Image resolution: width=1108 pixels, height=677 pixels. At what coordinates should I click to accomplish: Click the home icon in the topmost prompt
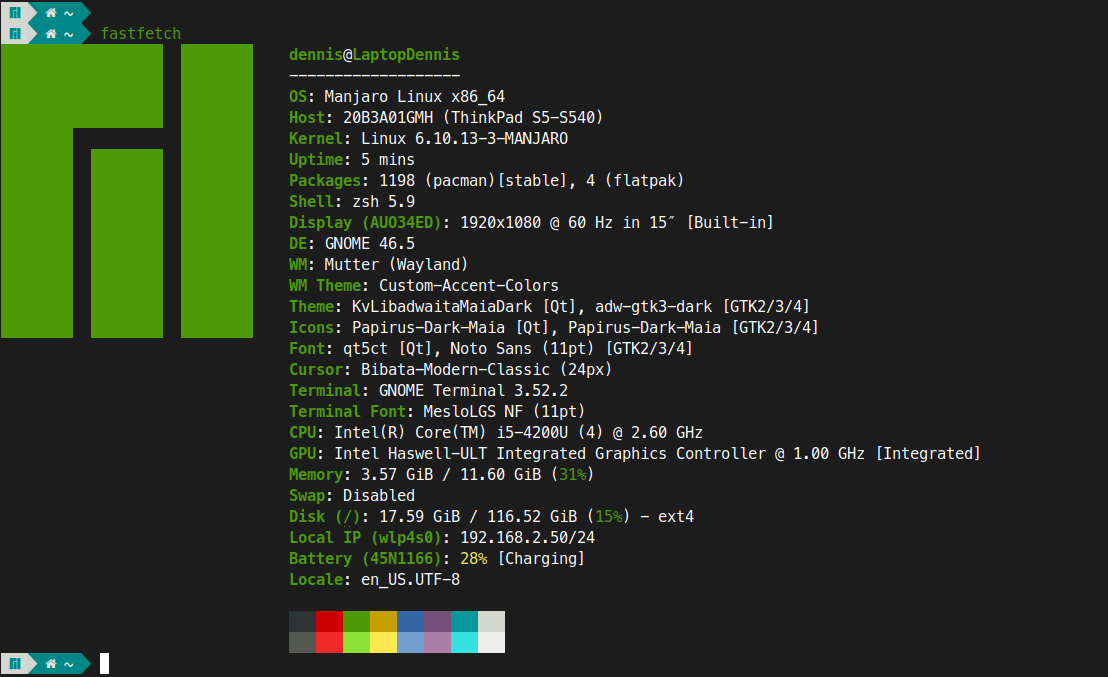coord(50,13)
